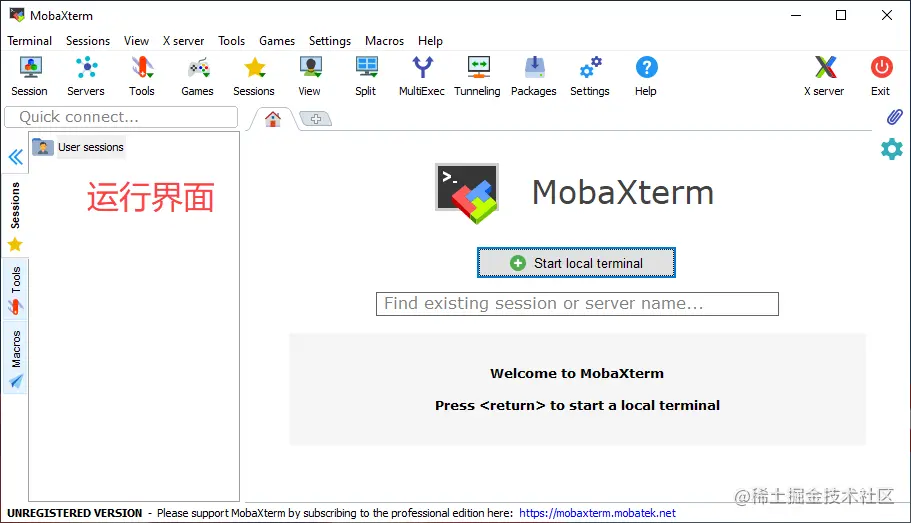Select the User sessions tree item
The height and width of the screenshot is (523, 911).
click(x=78, y=147)
